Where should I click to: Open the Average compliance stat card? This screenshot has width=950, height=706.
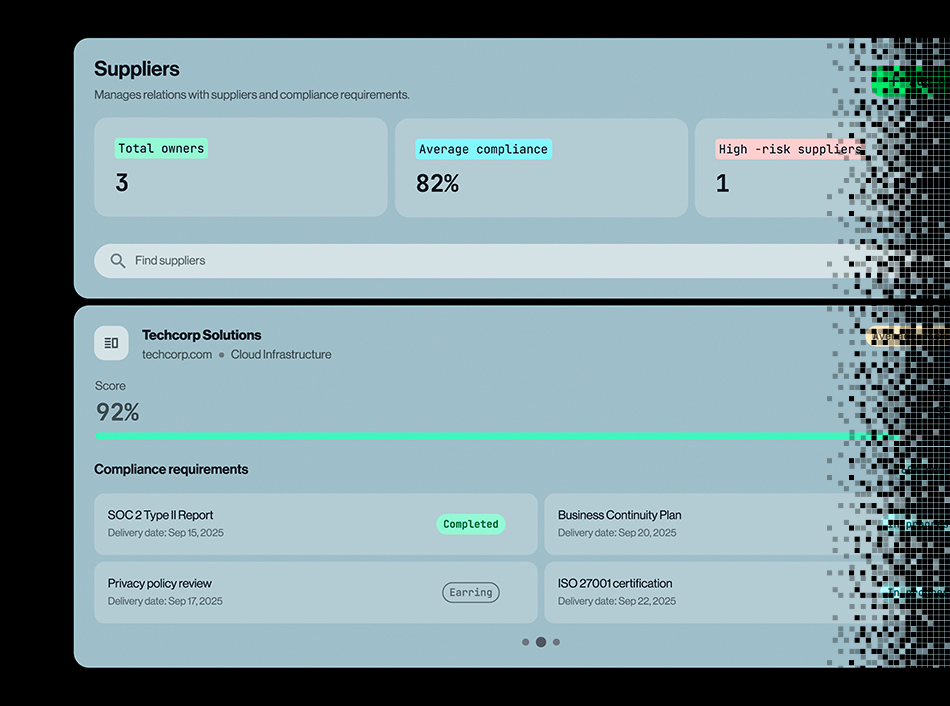(x=540, y=167)
